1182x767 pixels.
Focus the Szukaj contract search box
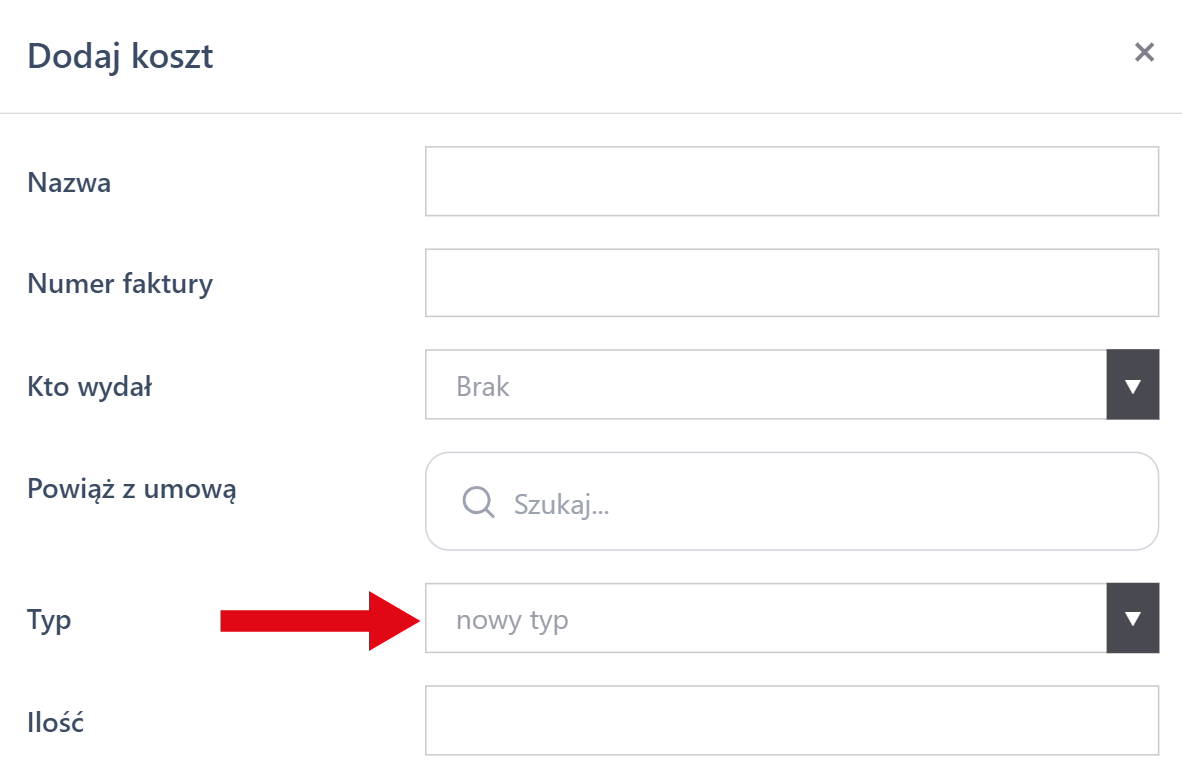pyautogui.click(x=820, y=502)
